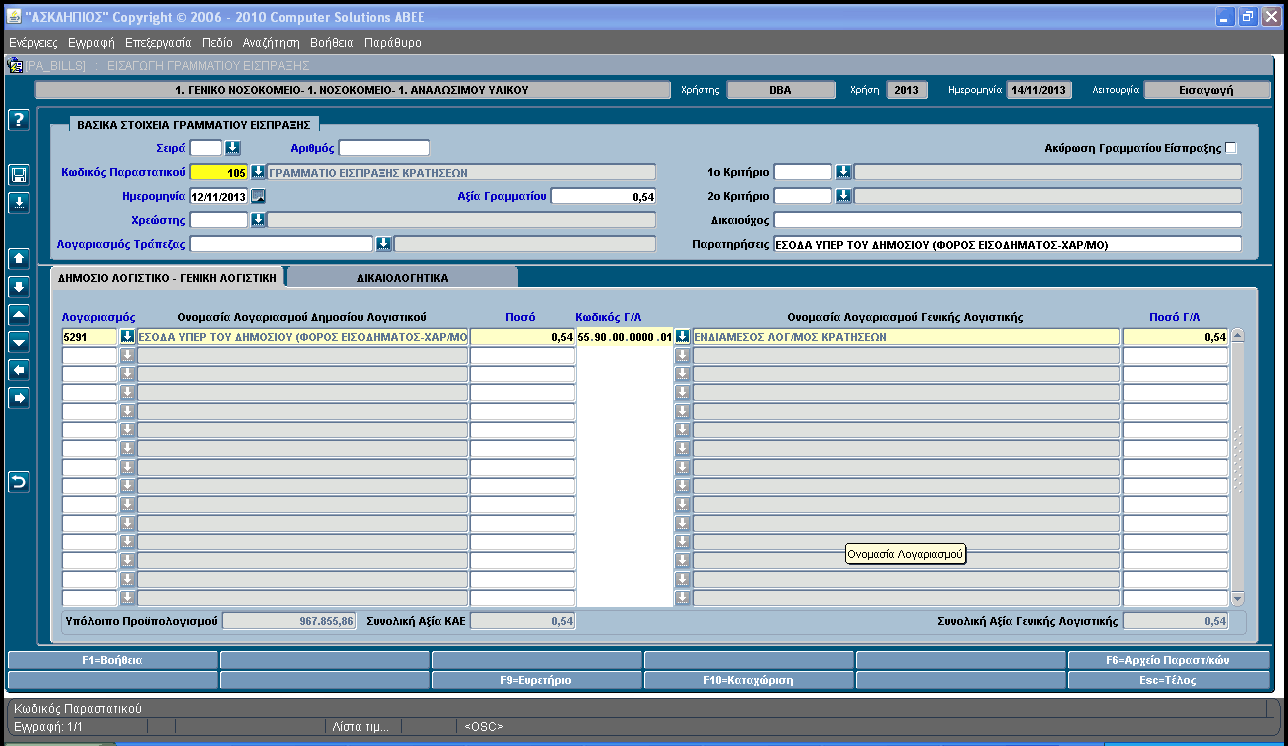Click the Παρατηρήσεις remarks field
This screenshot has width=1288, height=746.
tap(1008, 244)
